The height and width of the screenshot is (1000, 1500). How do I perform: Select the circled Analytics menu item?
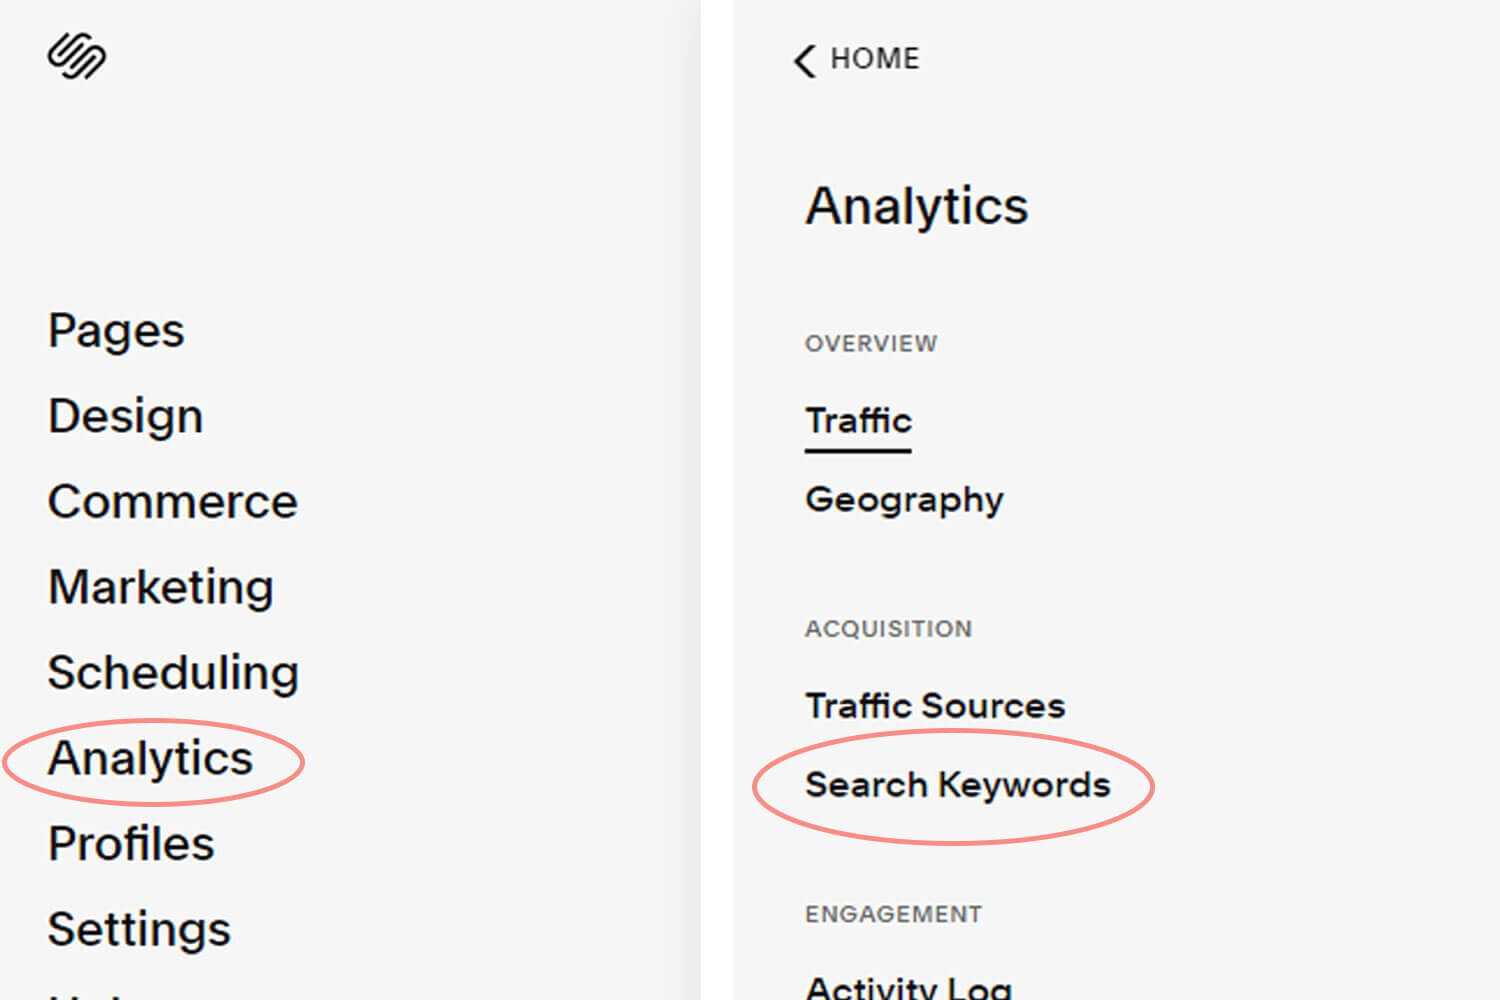tap(150, 759)
